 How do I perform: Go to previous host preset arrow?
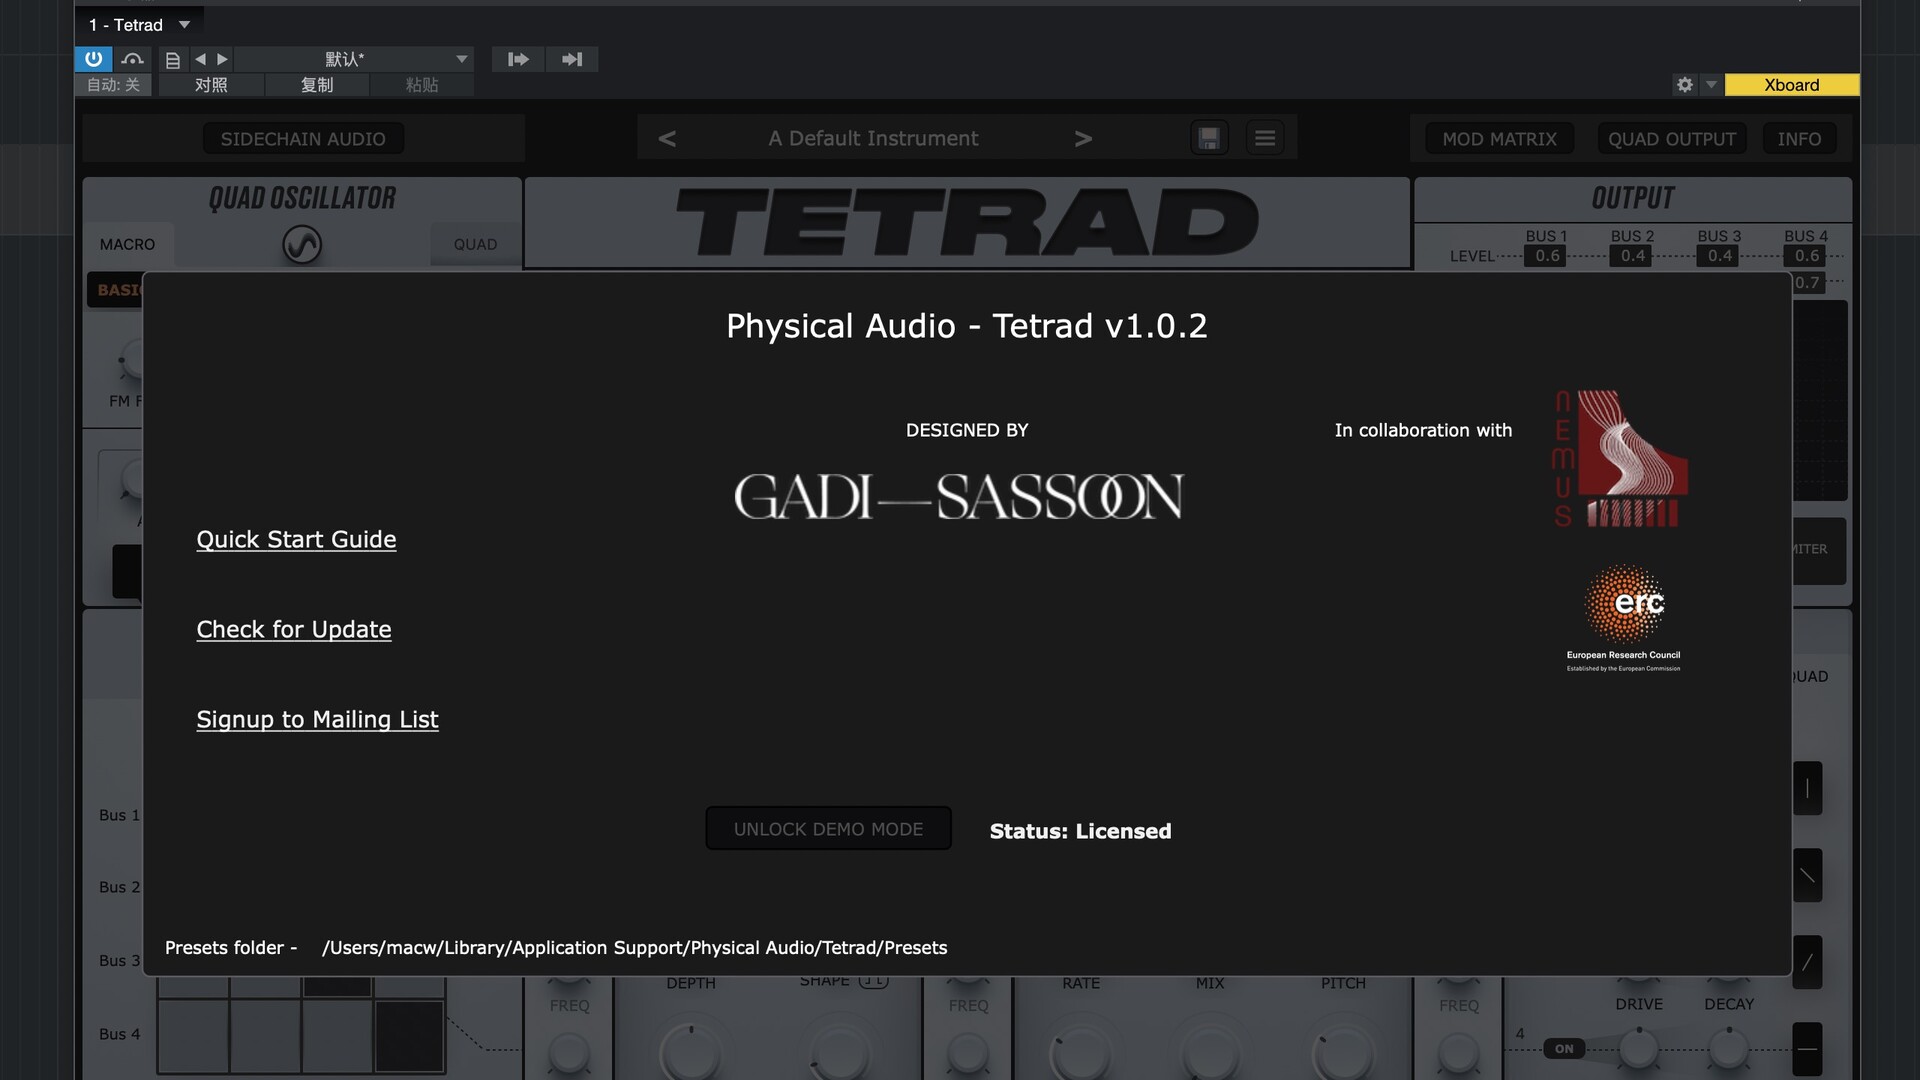pos(200,59)
